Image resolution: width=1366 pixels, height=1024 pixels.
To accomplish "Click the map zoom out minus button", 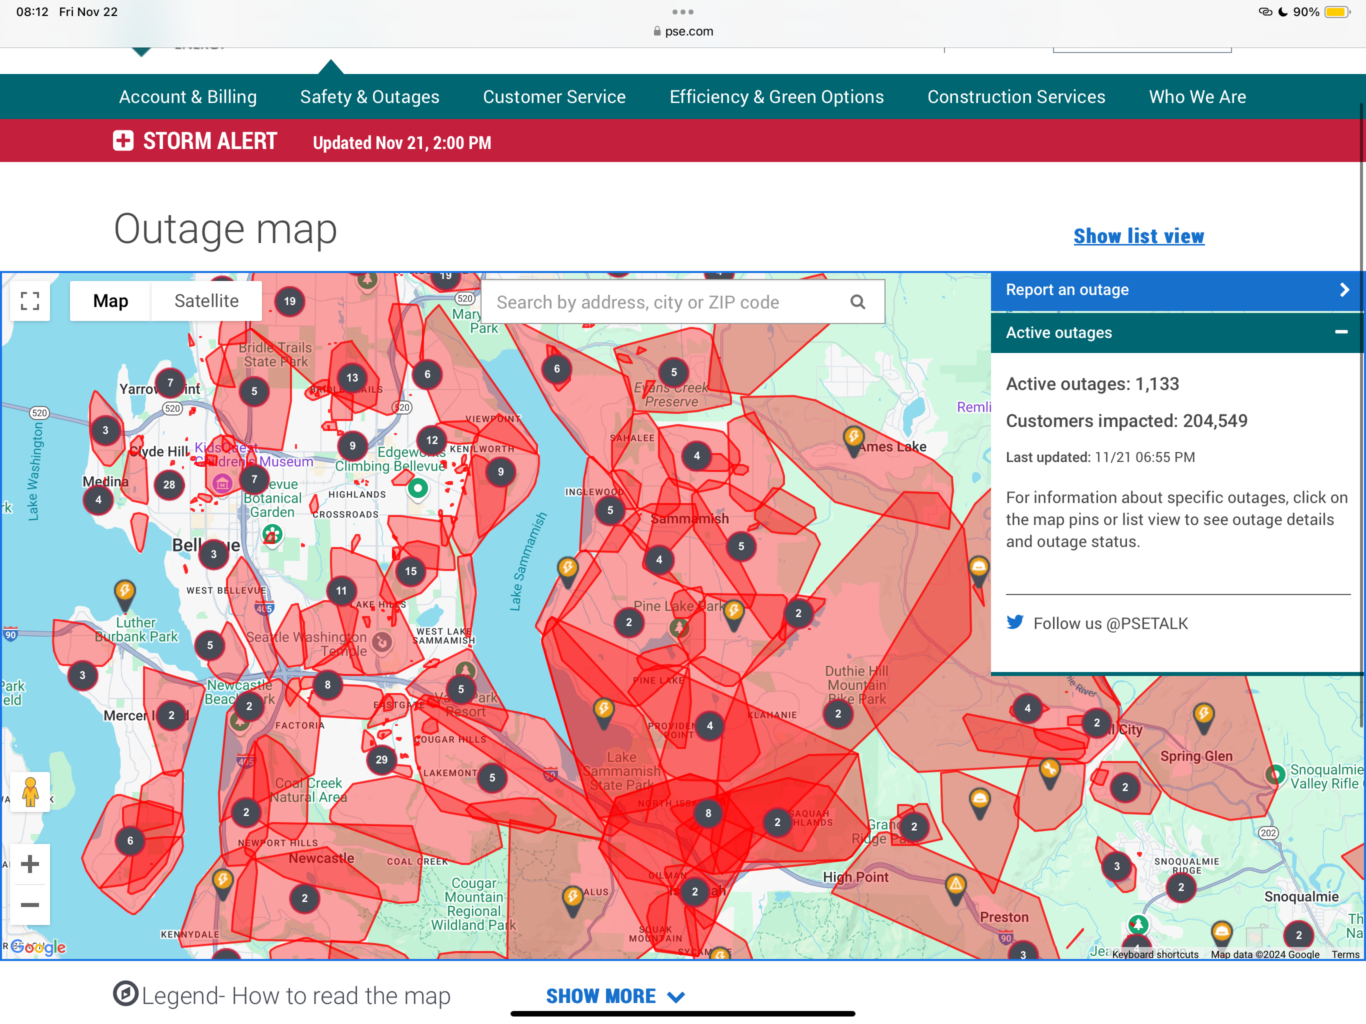I will tap(30, 906).
